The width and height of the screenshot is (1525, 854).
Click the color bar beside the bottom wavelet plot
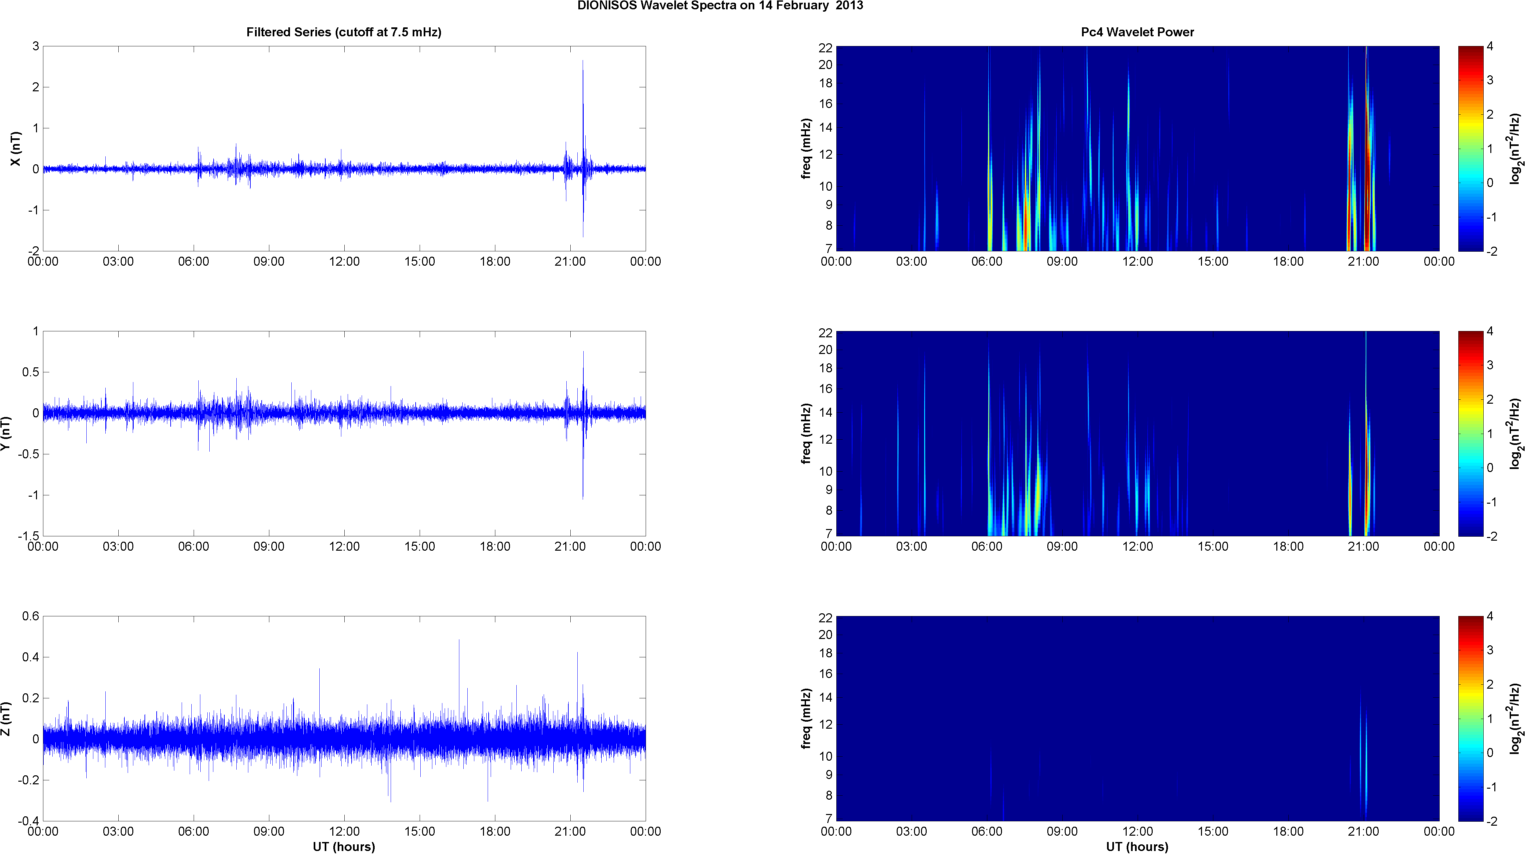point(1470,718)
